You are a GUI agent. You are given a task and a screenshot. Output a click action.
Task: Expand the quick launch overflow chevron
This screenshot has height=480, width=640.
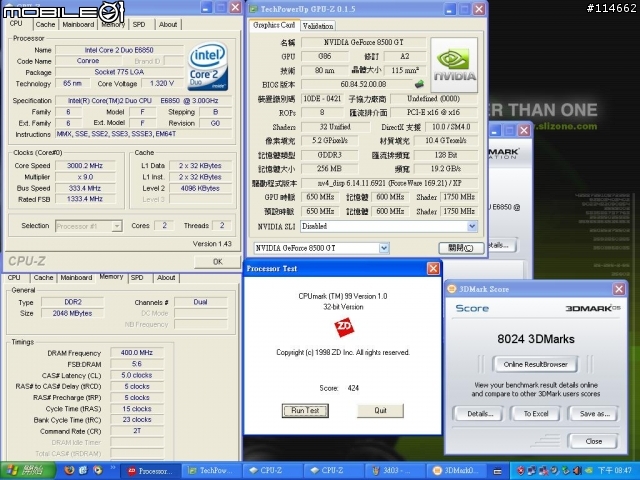point(113,468)
